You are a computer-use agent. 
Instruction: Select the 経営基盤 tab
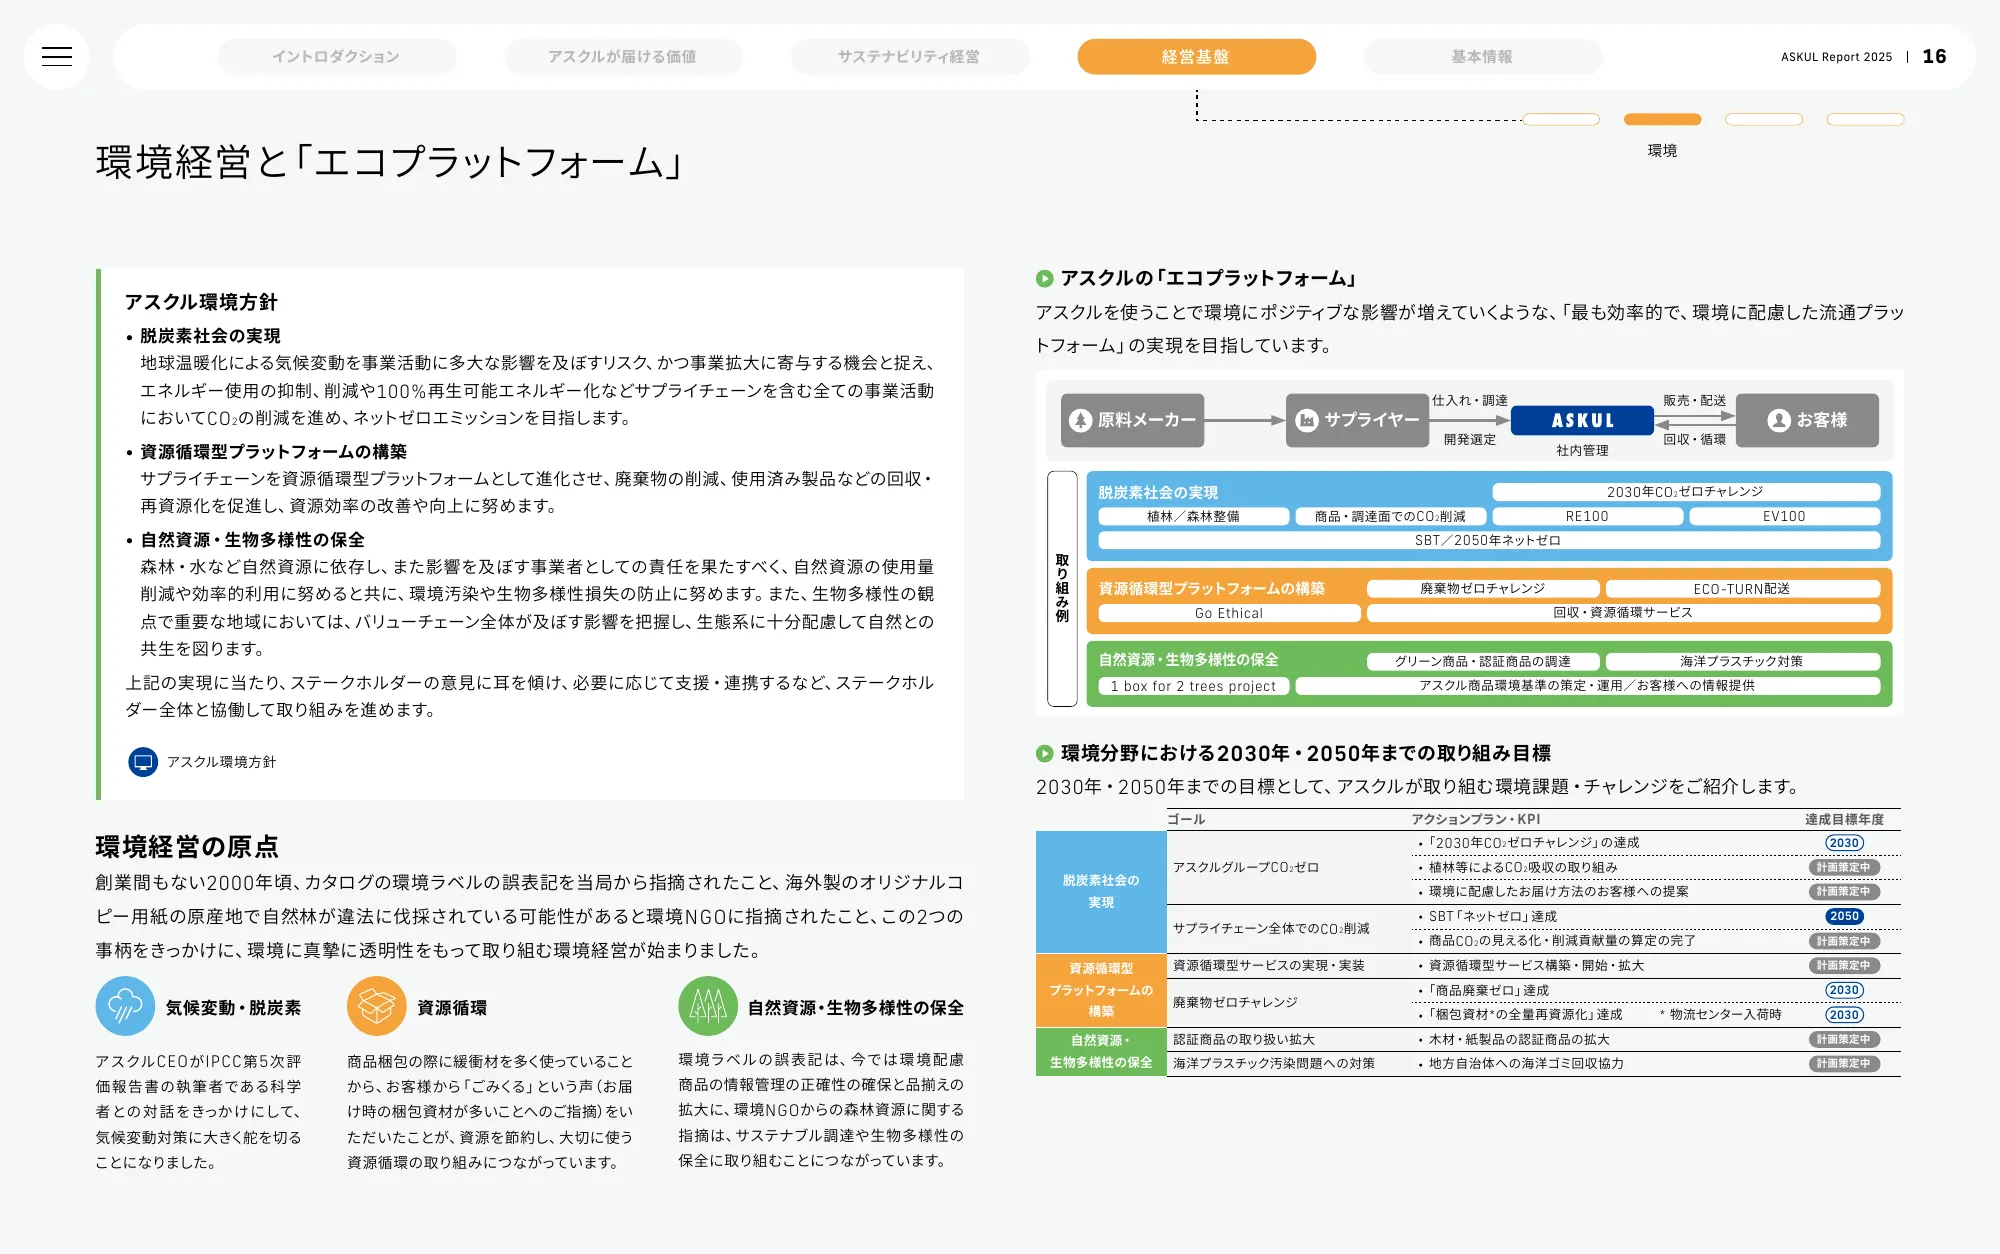click(1196, 57)
